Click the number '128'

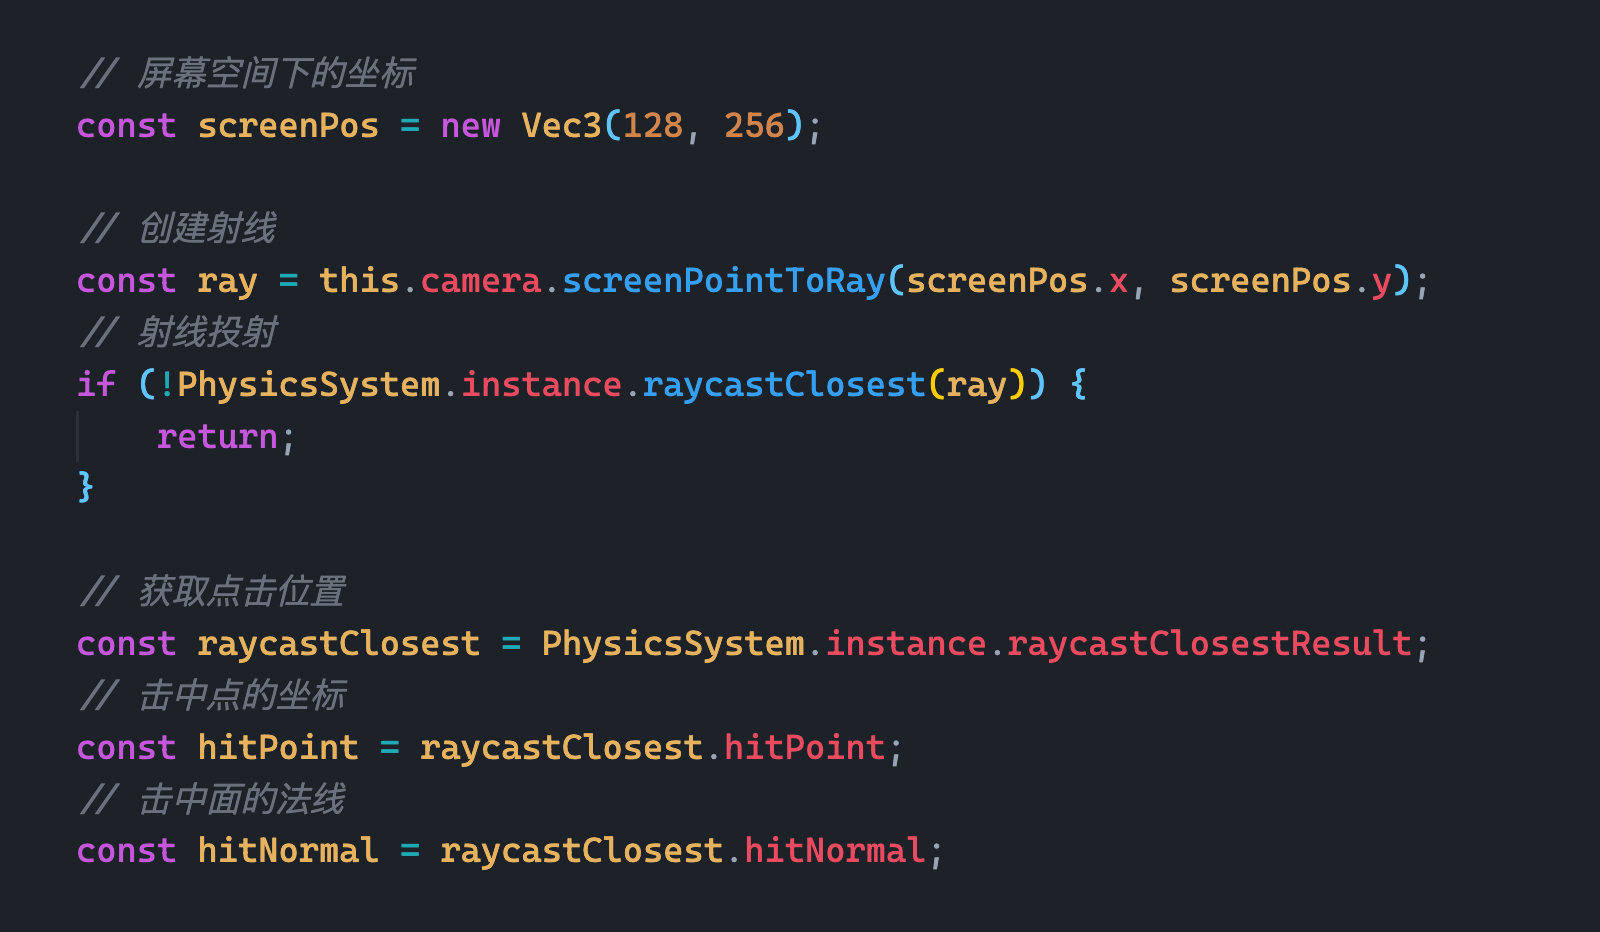coord(653,126)
